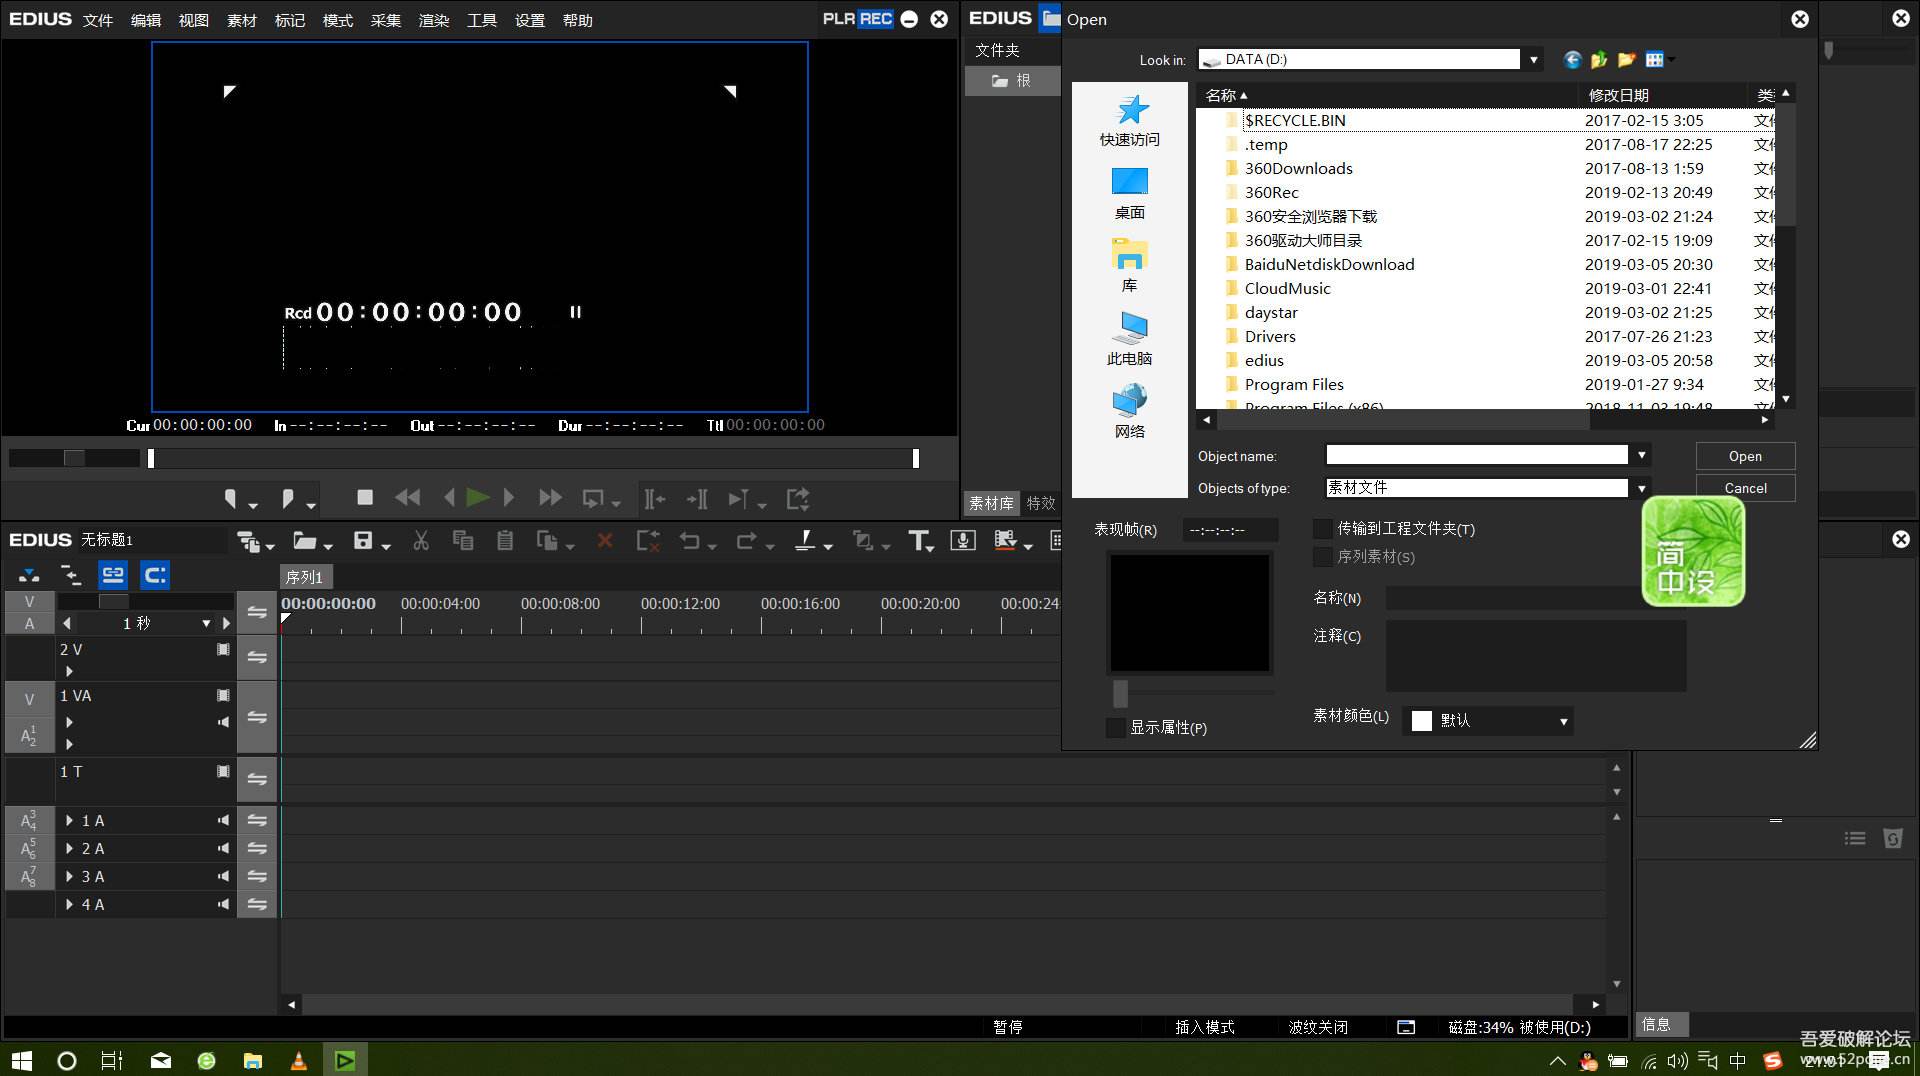Select 快速访问 in the dialog sidebar
1920x1076 pixels.
pyautogui.click(x=1130, y=120)
